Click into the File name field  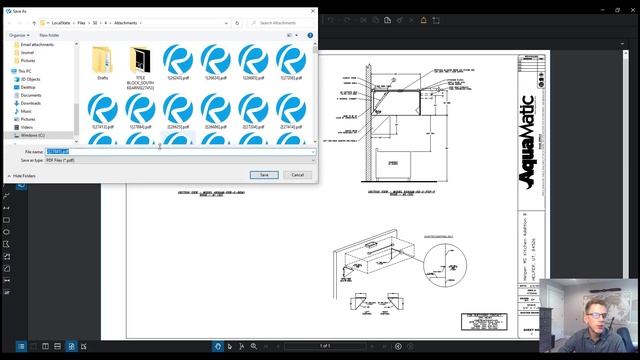pos(180,151)
